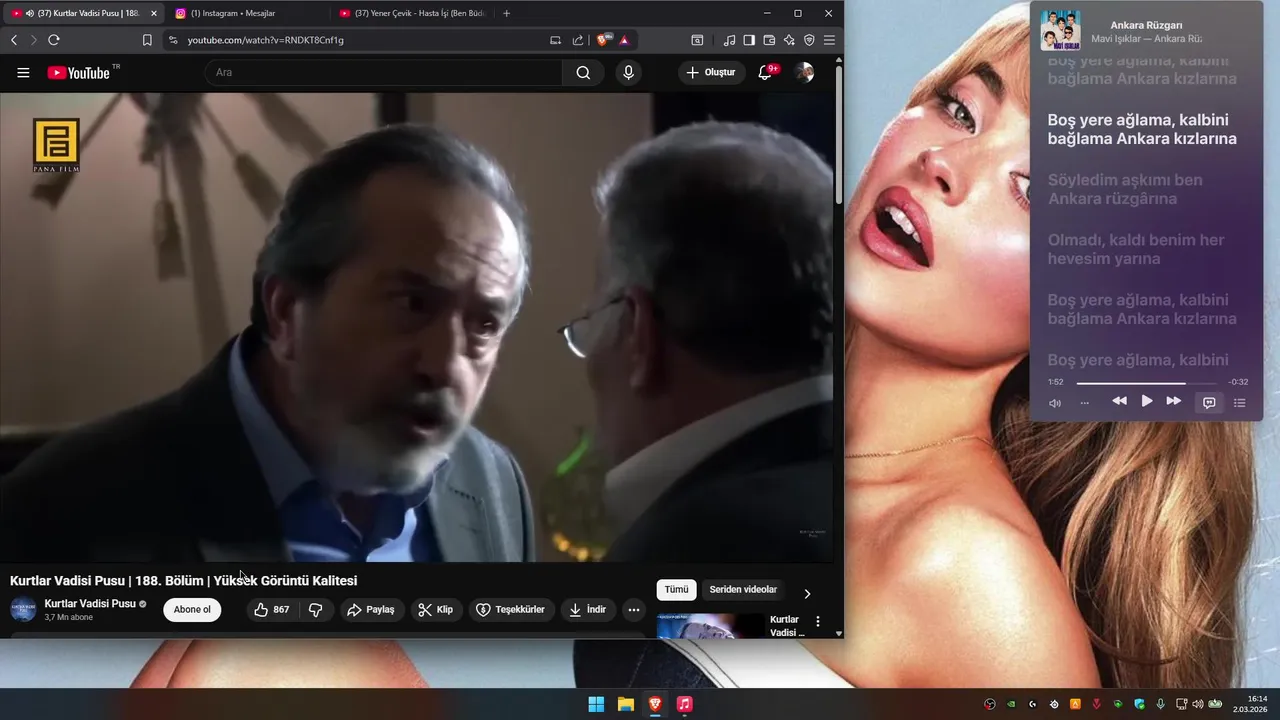
Task: Click Ankara Rüzgarı album artwork
Action: (1060, 30)
